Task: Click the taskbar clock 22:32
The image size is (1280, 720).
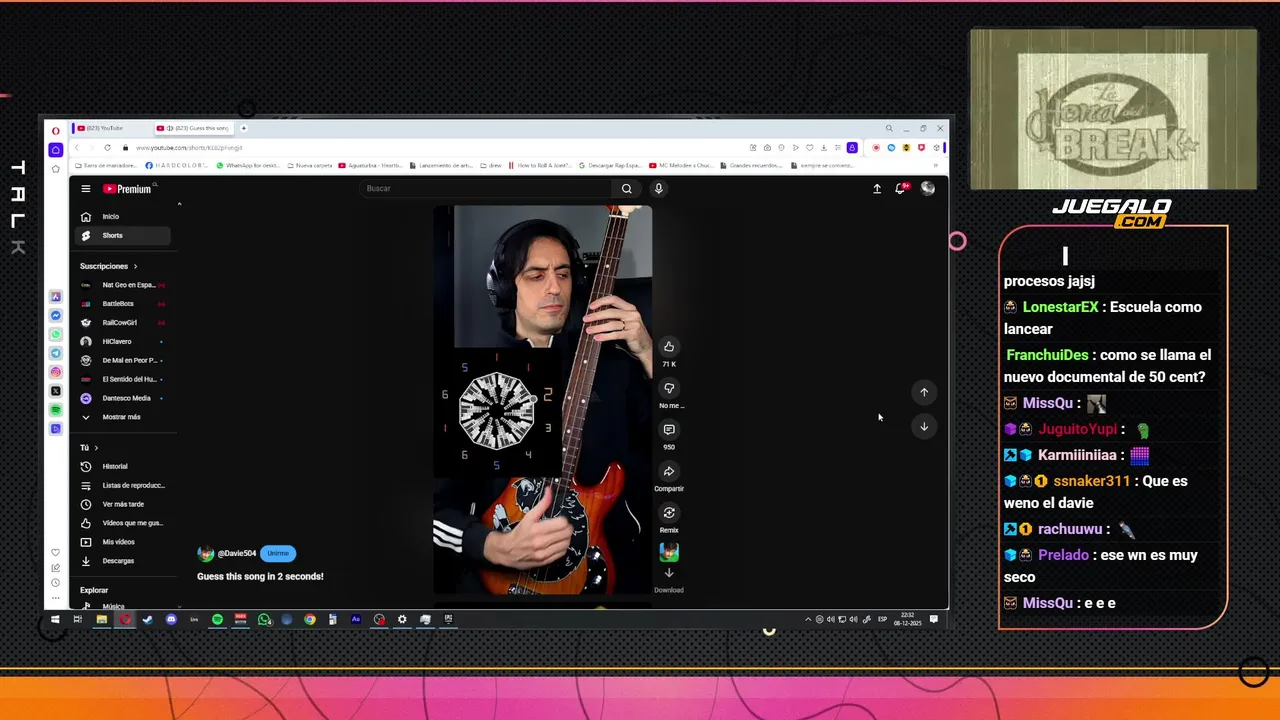Action: 907,620
